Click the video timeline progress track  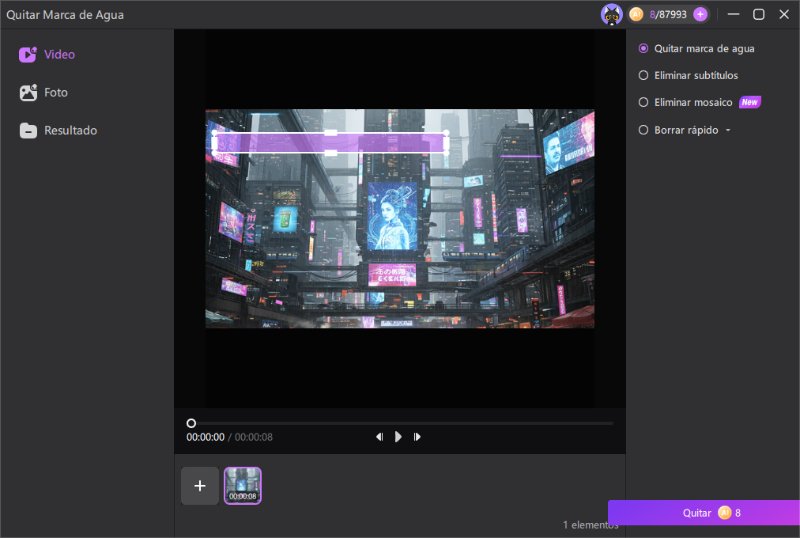click(x=401, y=423)
